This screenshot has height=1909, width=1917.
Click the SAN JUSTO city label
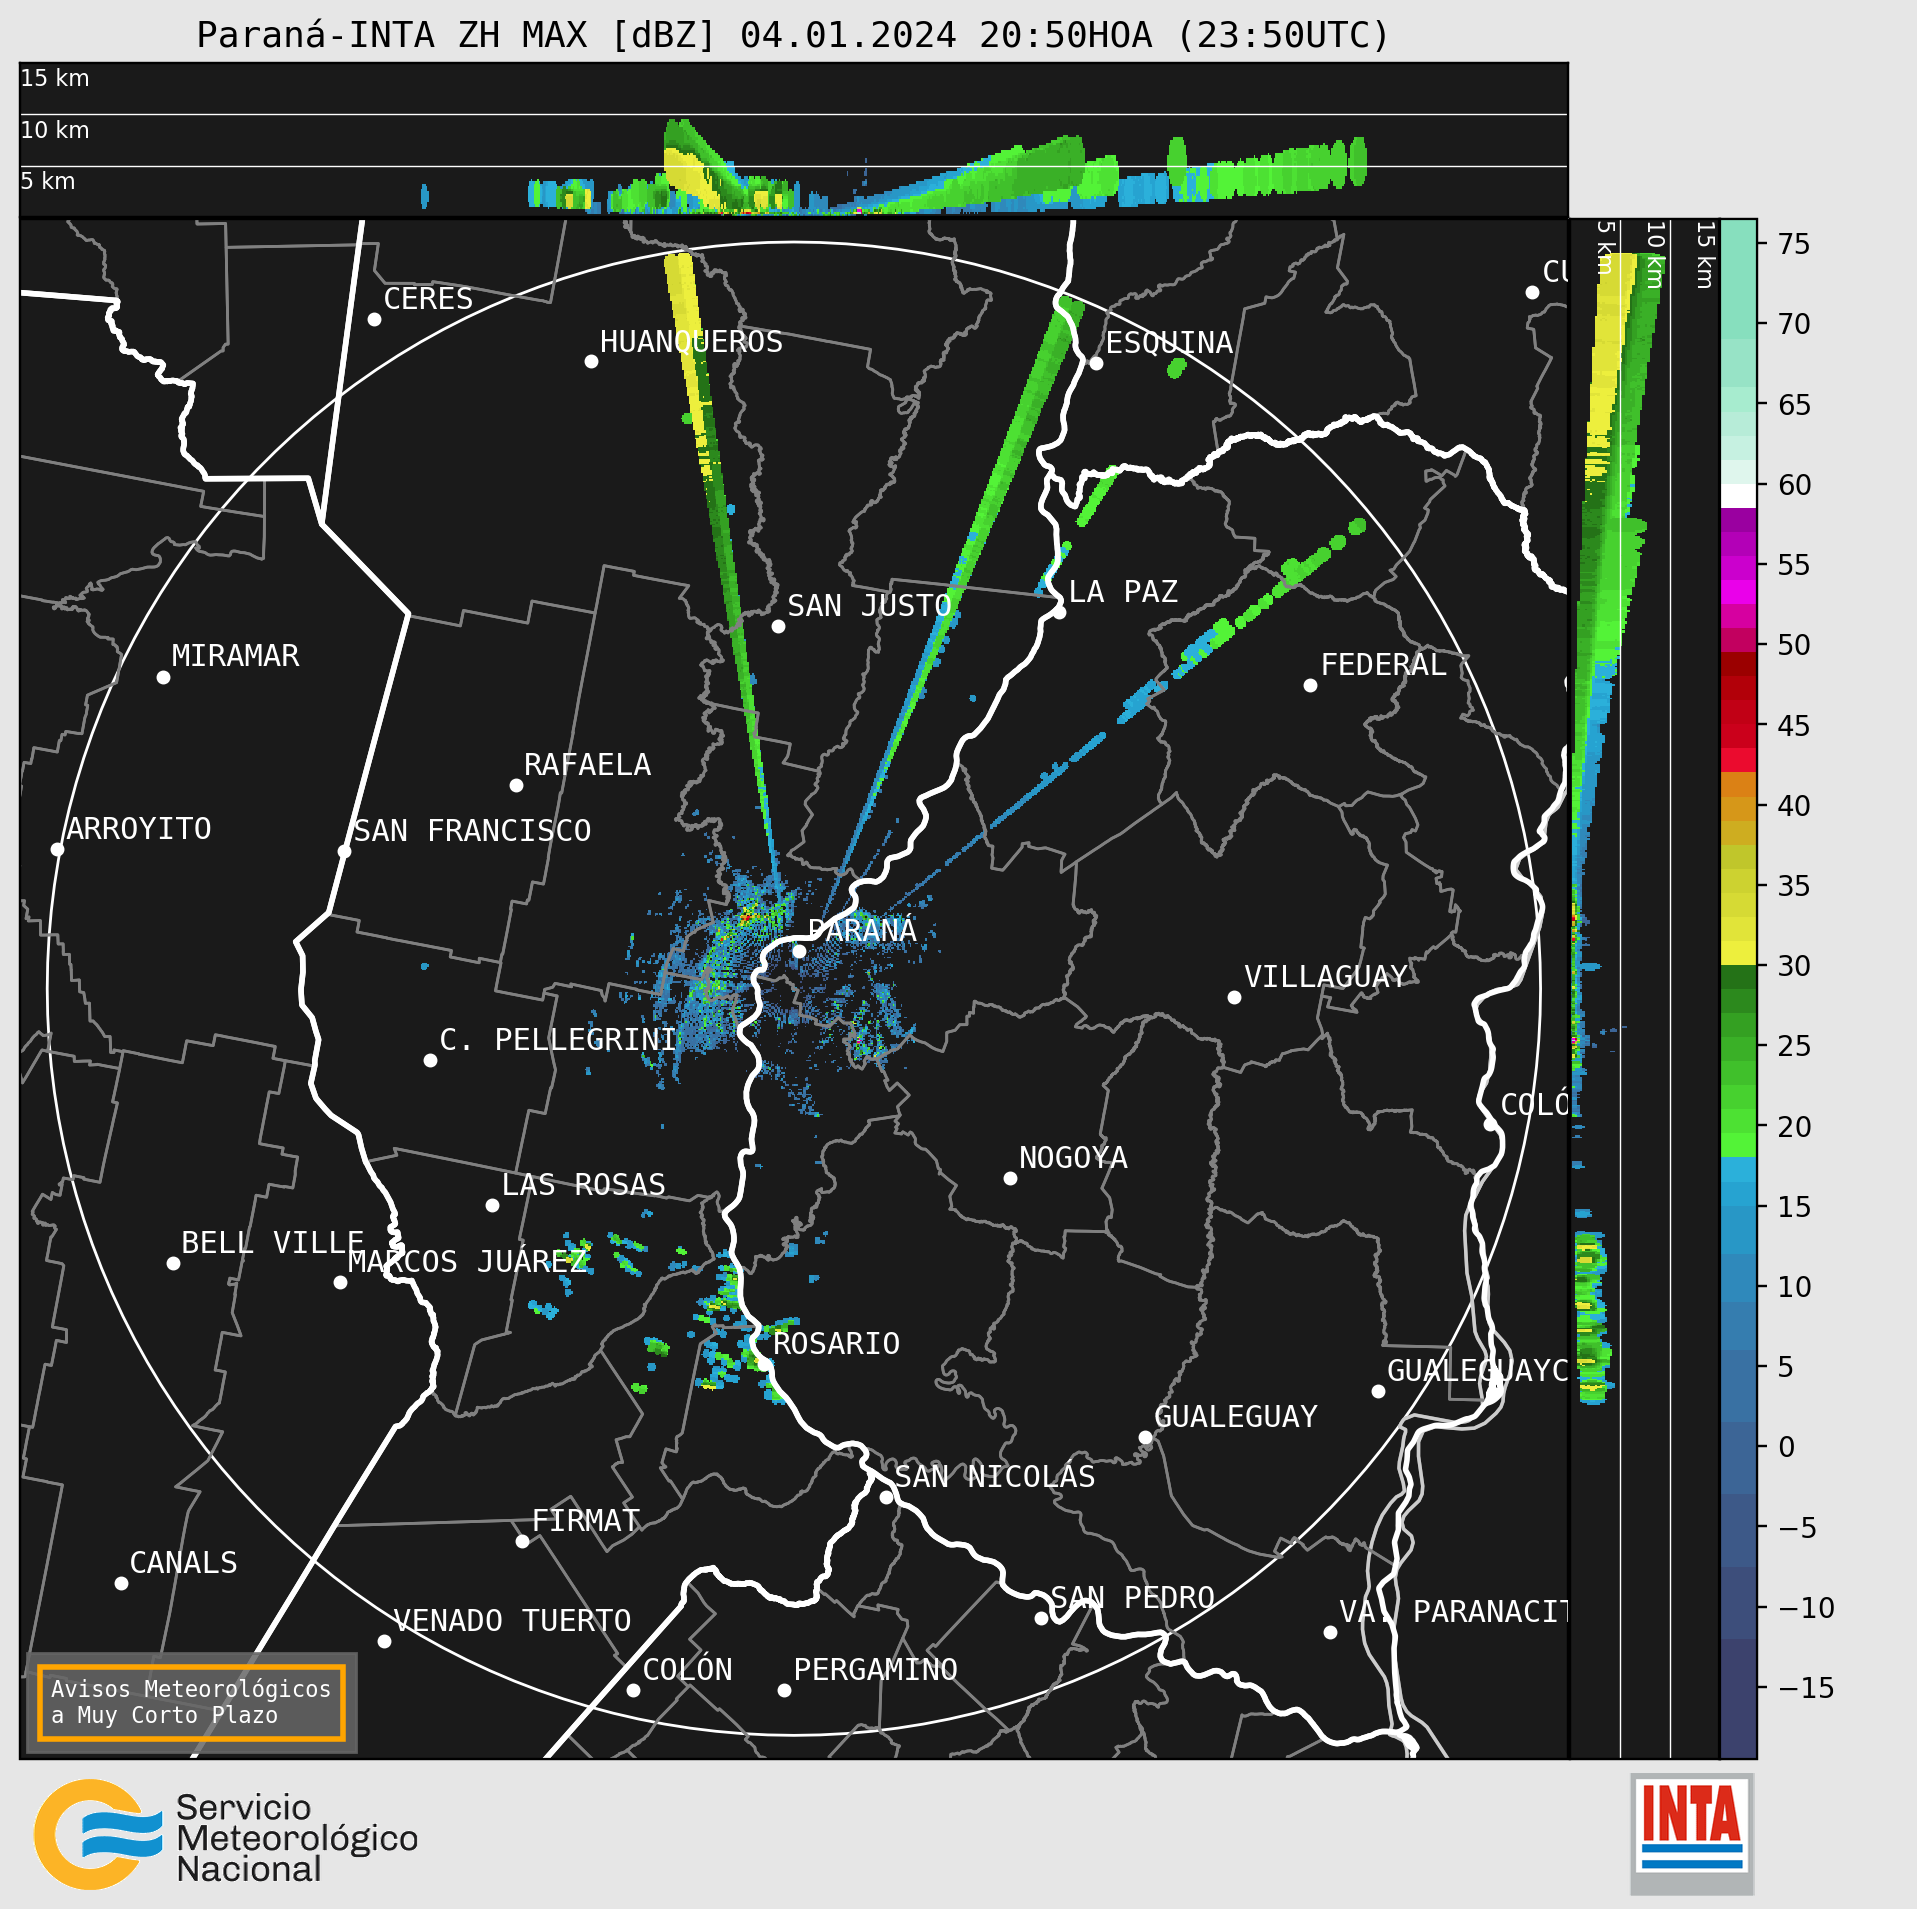869,606
